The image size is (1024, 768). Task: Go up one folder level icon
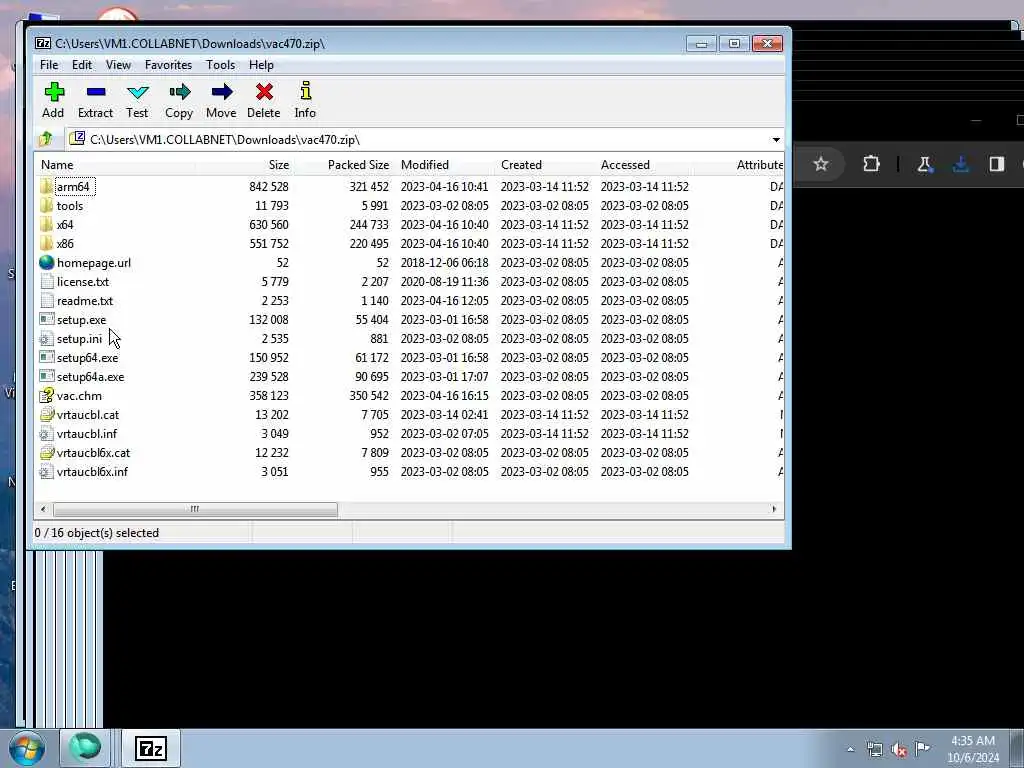(46, 139)
